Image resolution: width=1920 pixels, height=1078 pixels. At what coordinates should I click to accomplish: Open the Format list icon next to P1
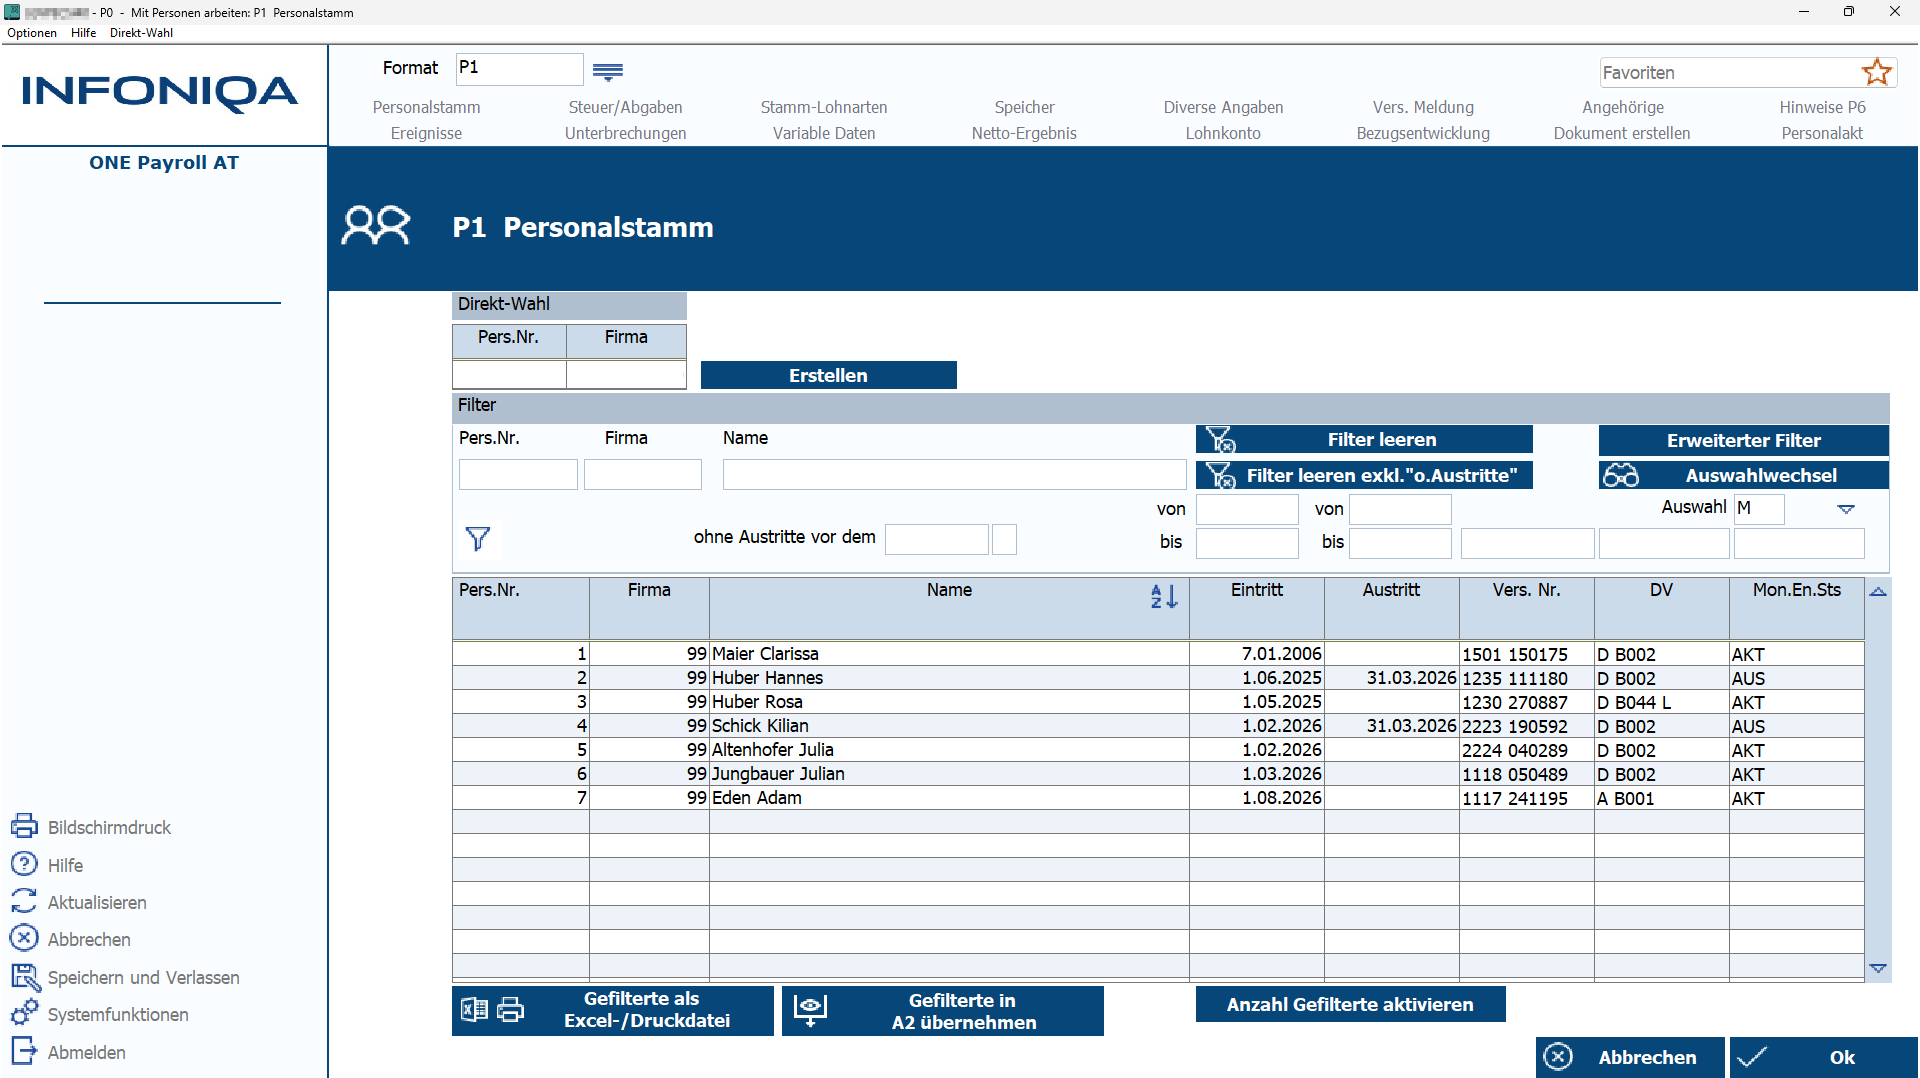608,71
